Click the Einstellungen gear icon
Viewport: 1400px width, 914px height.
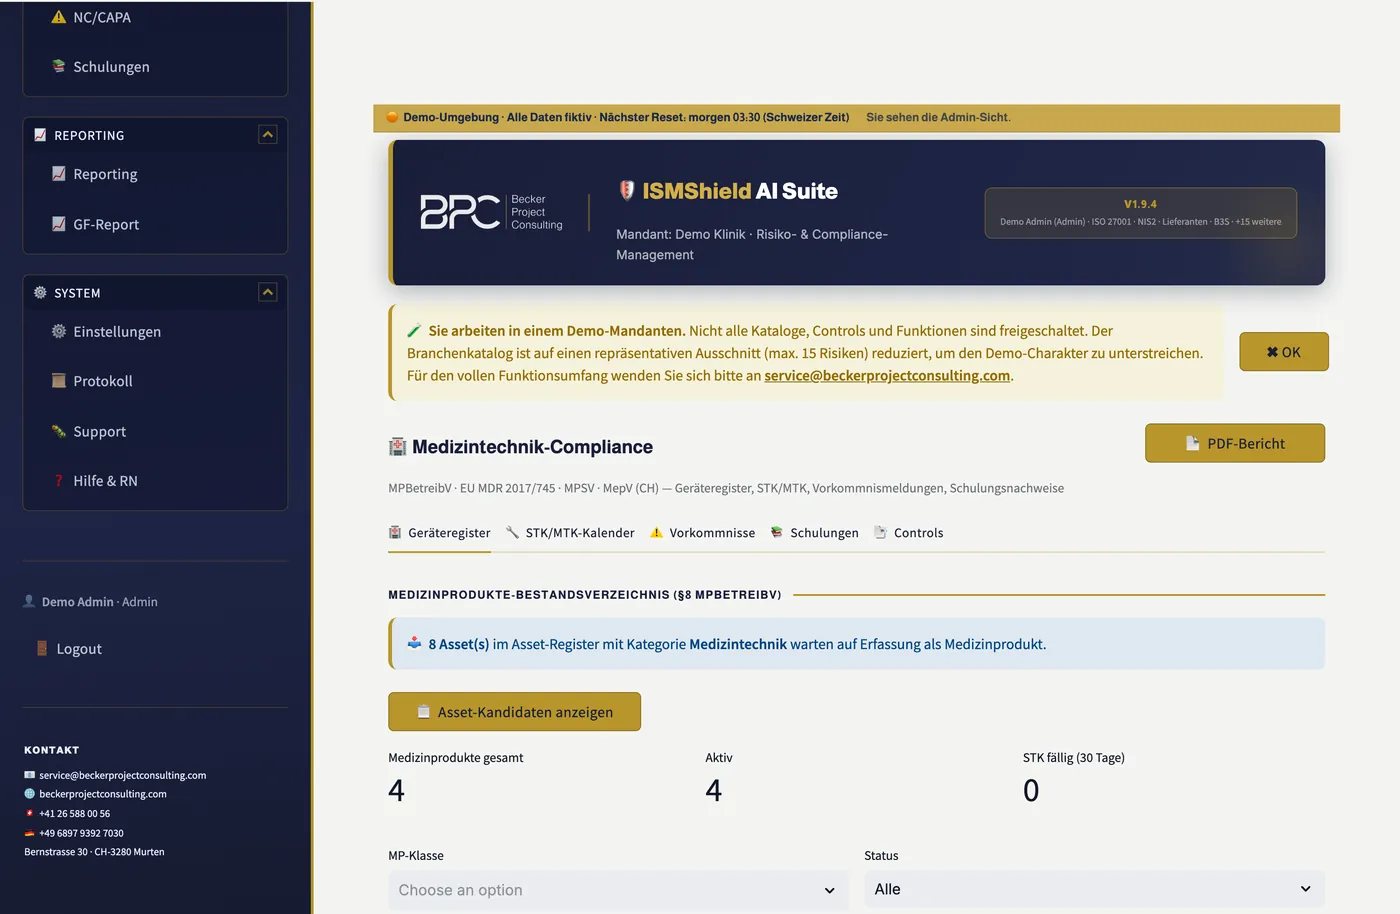click(59, 331)
